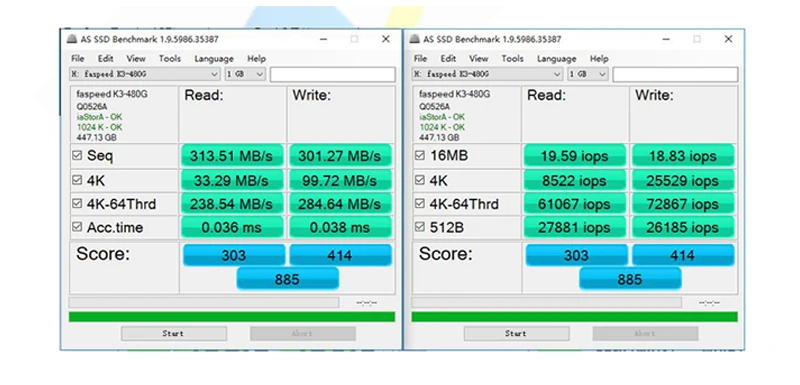Viewport: 800px width, 385px height.
Task: Open Tools menu in left window
Action: pyautogui.click(x=169, y=59)
